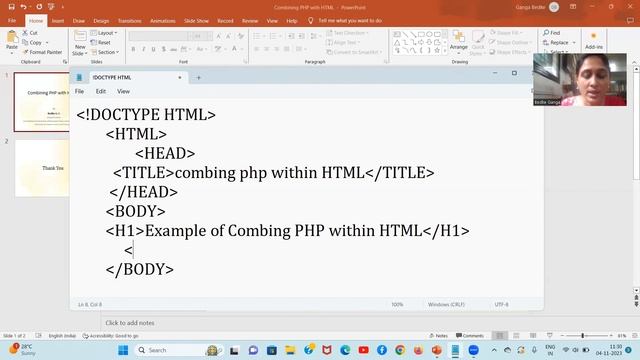The width and height of the screenshot is (640, 360).
Task: Click the font name combo box
Action: coord(159,36)
